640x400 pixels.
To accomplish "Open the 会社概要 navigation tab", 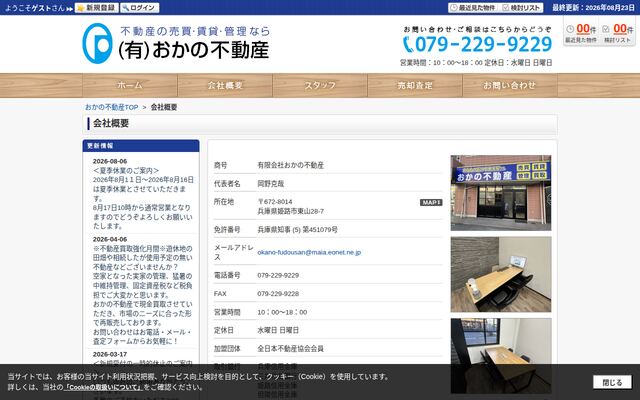I will click(x=225, y=85).
